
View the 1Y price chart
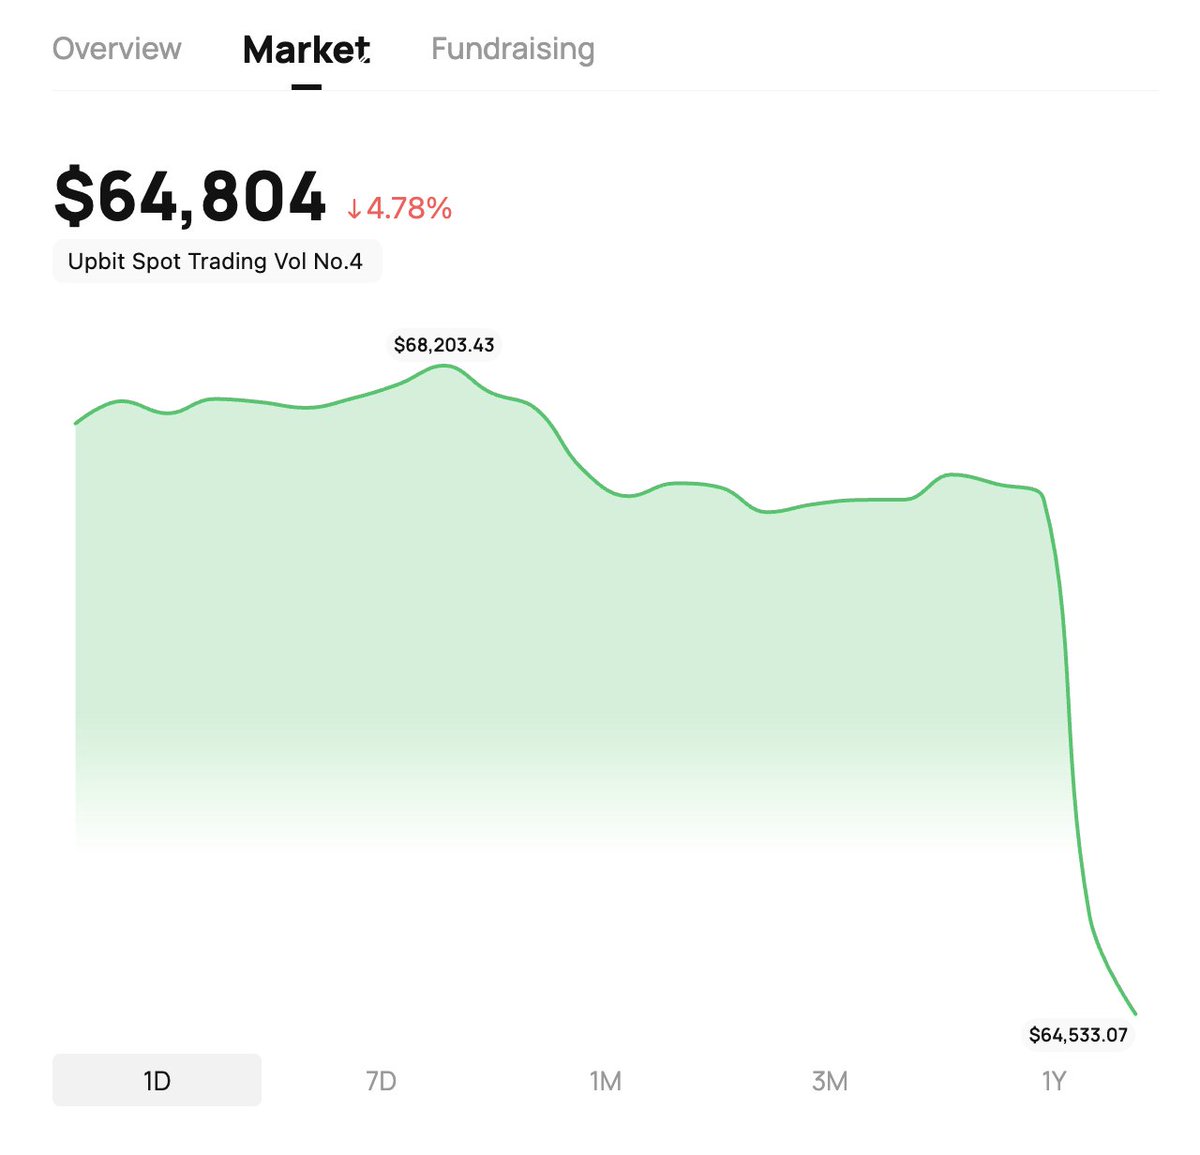tap(1054, 1081)
